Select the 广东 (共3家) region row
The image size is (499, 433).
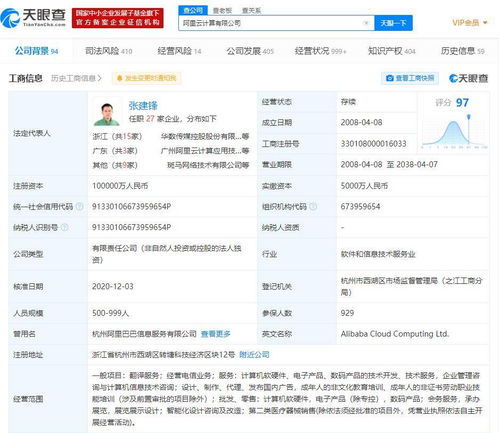click(115, 151)
